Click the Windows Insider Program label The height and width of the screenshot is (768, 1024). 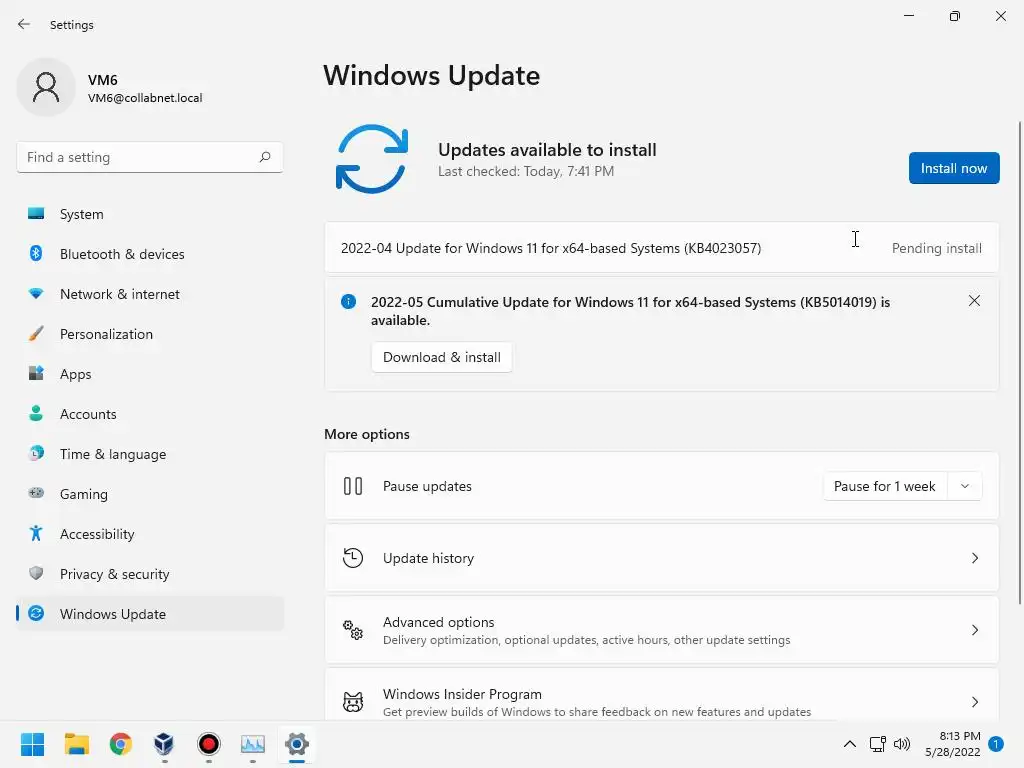click(x=462, y=694)
